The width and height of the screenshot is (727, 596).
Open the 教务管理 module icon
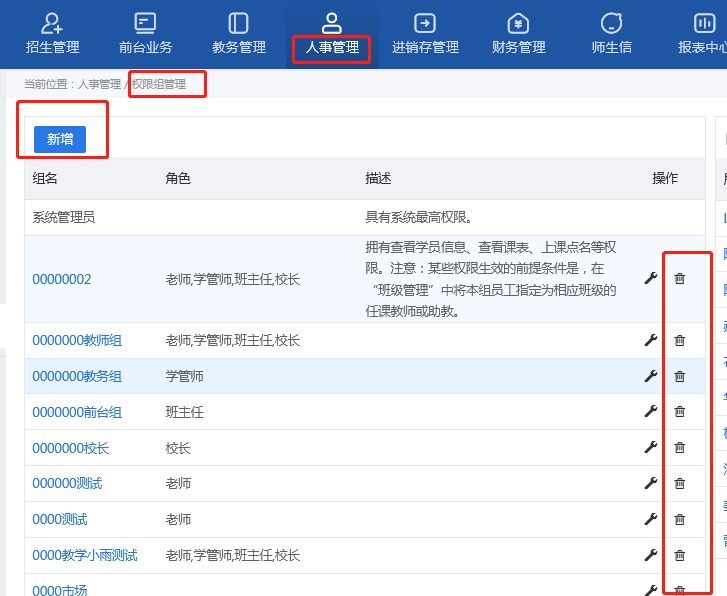(238, 23)
